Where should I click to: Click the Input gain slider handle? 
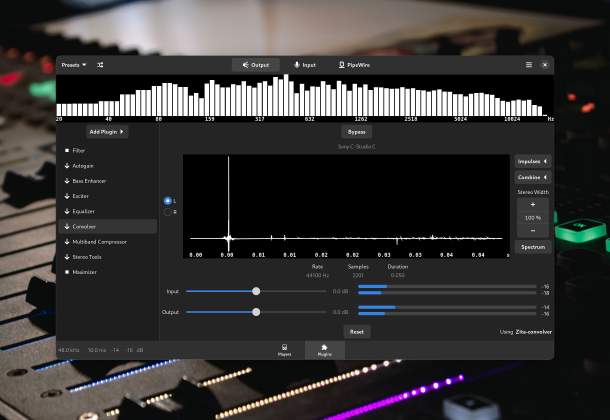pyautogui.click(x=256, y=291)
